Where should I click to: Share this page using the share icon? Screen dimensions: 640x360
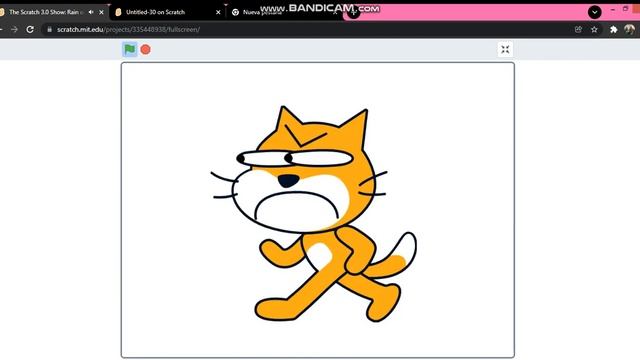tap(578, 29)
